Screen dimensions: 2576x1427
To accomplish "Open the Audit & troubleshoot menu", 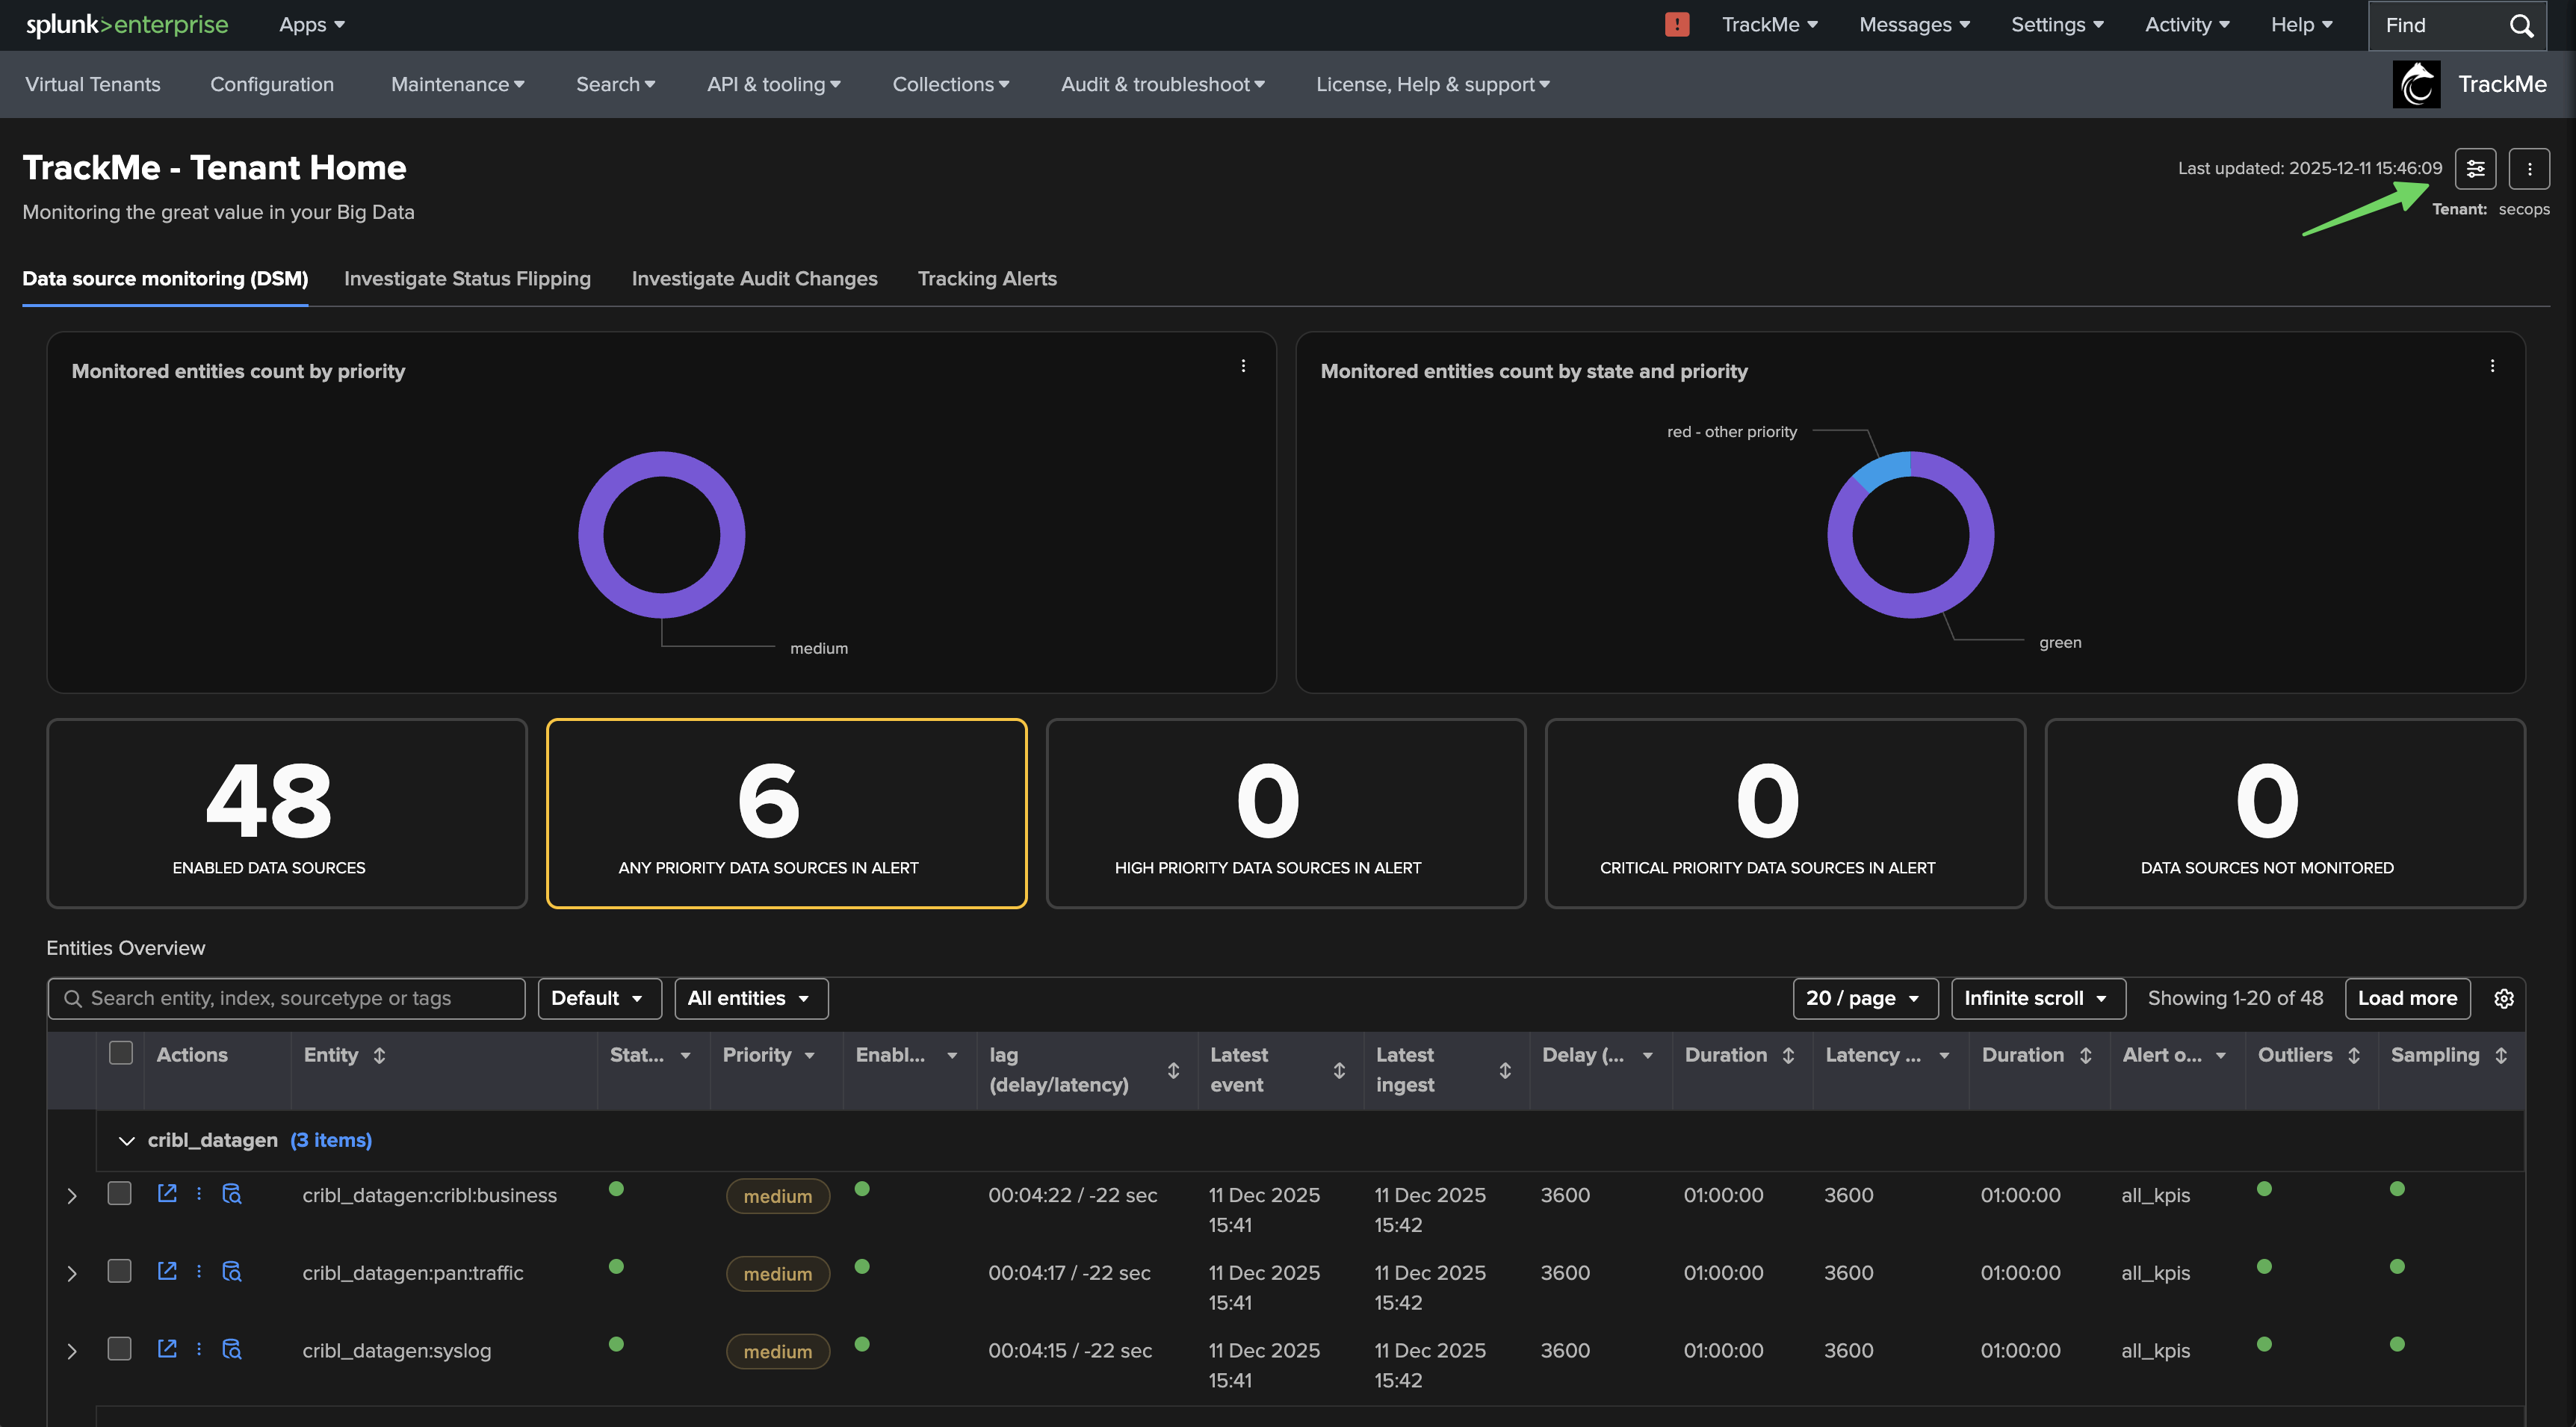I will pos(1162,84).
